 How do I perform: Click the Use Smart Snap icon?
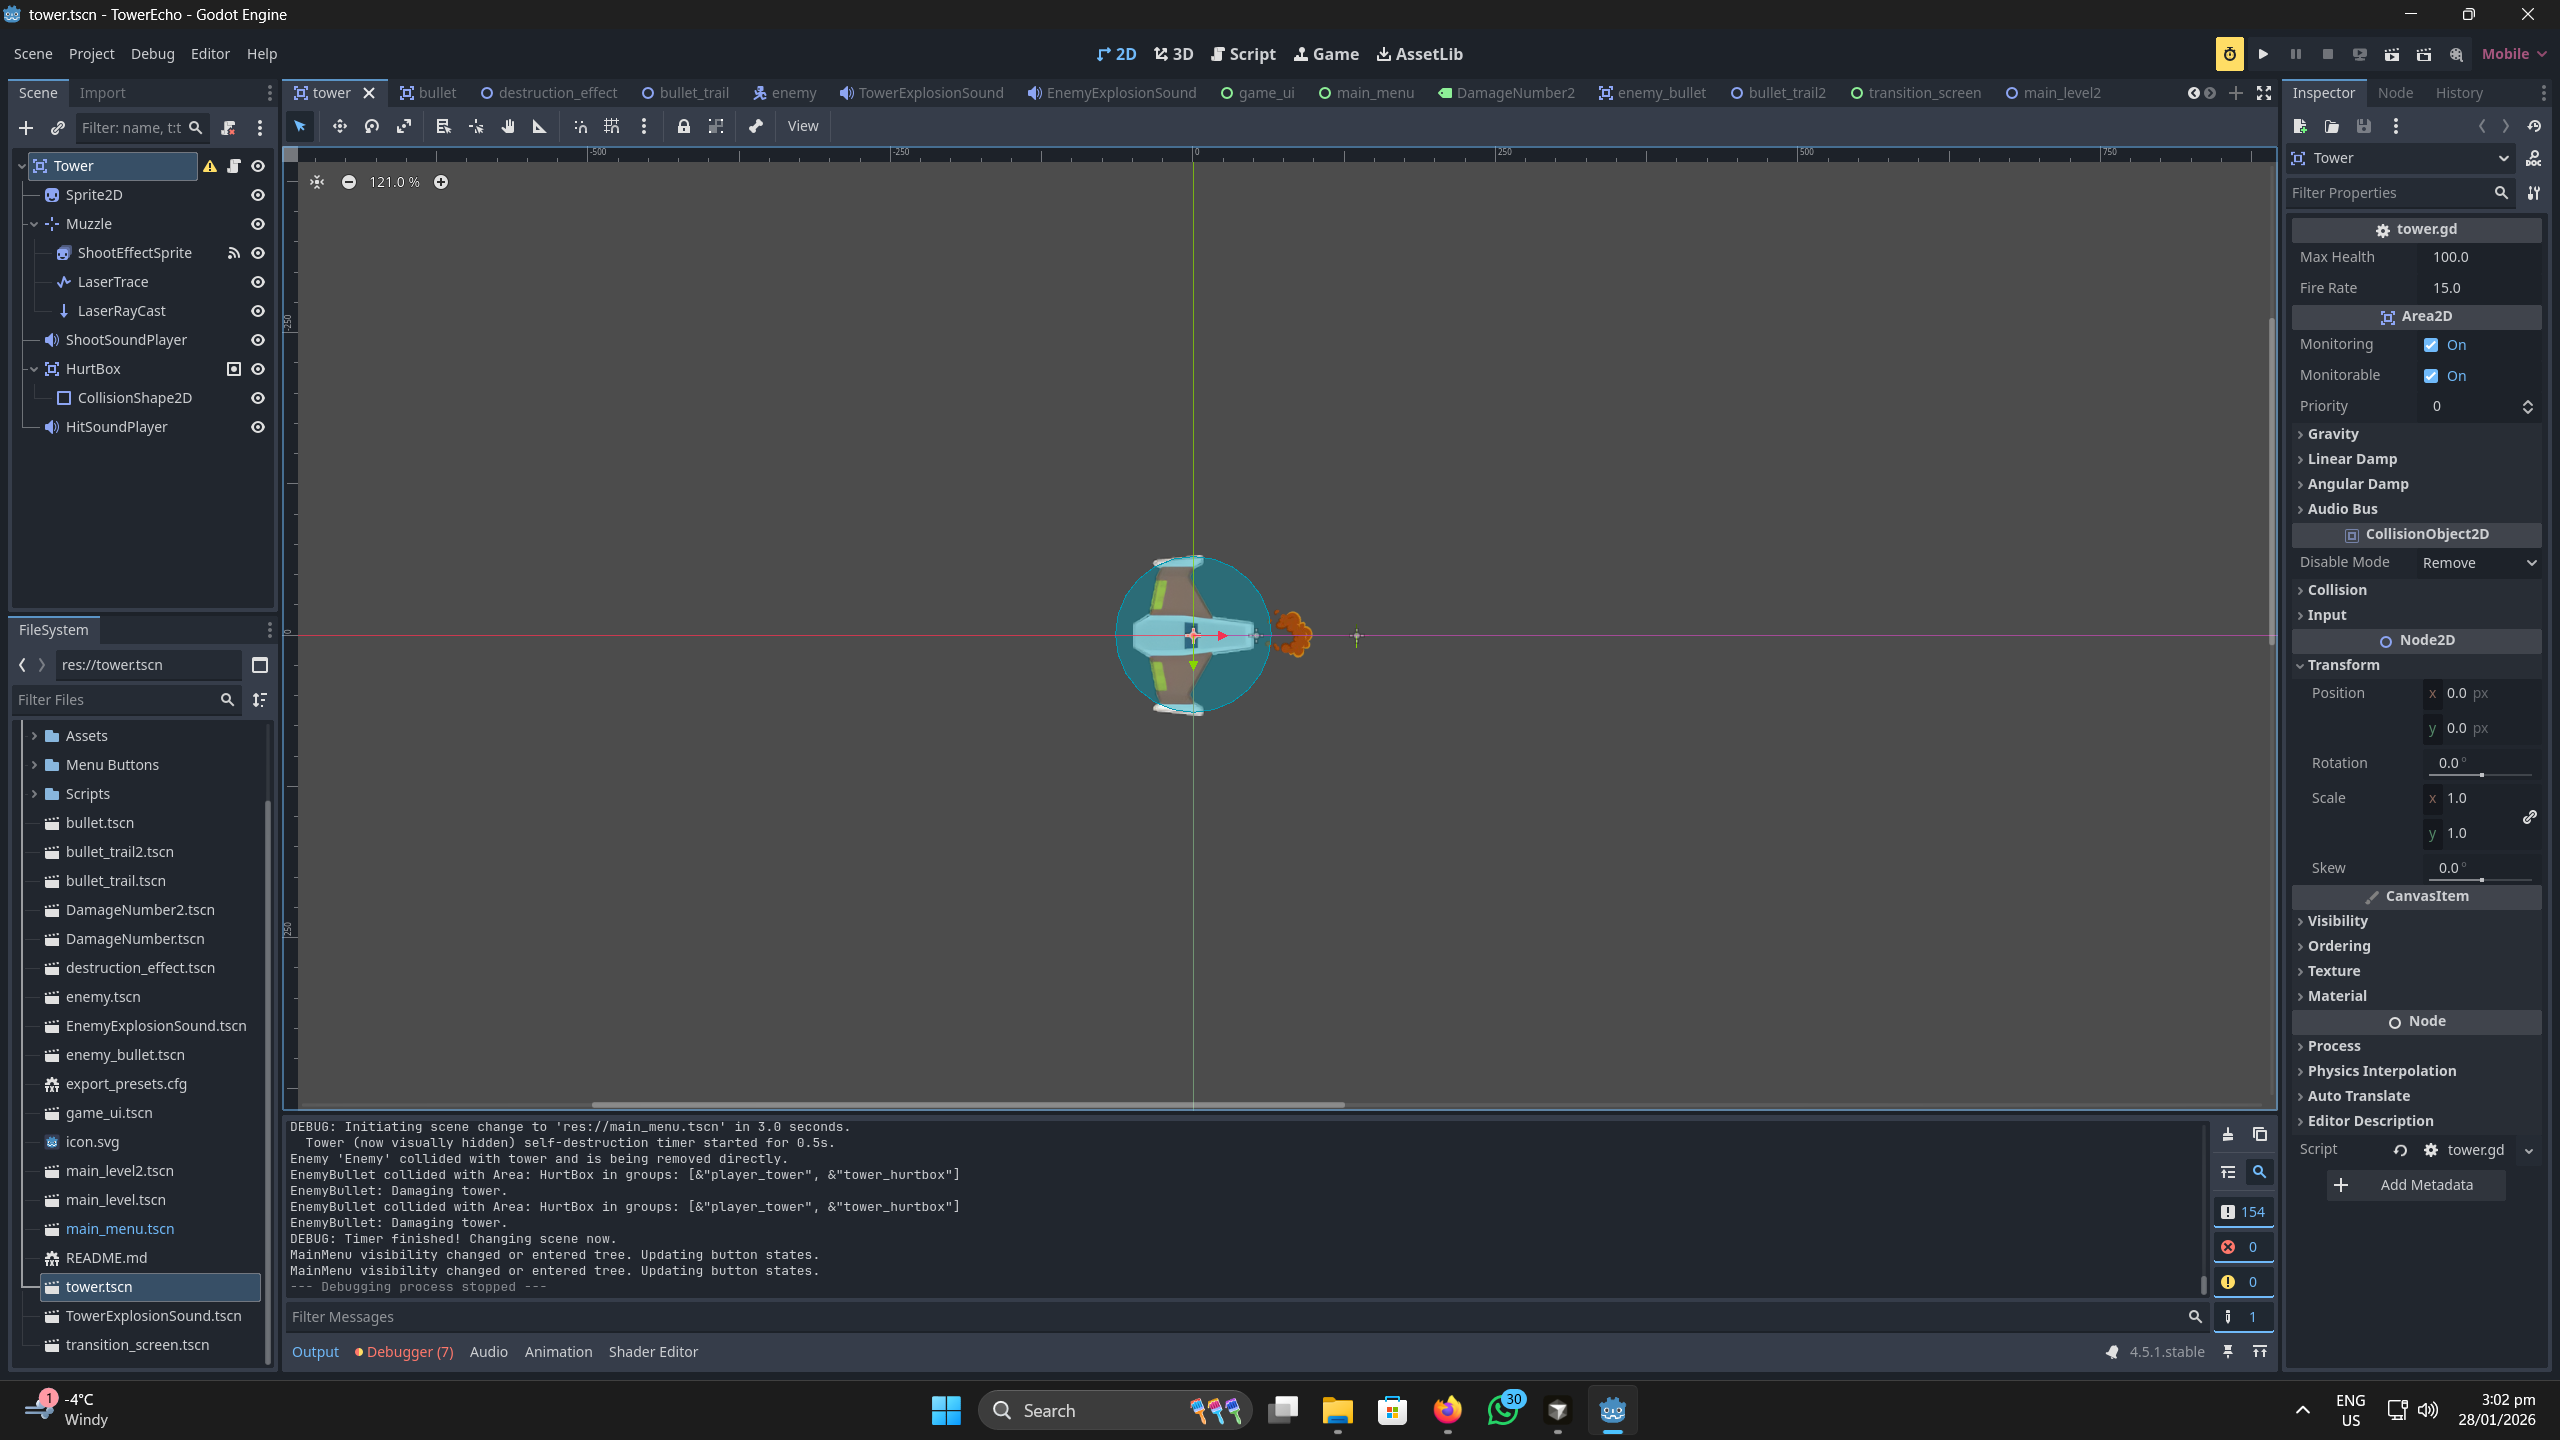581,126
